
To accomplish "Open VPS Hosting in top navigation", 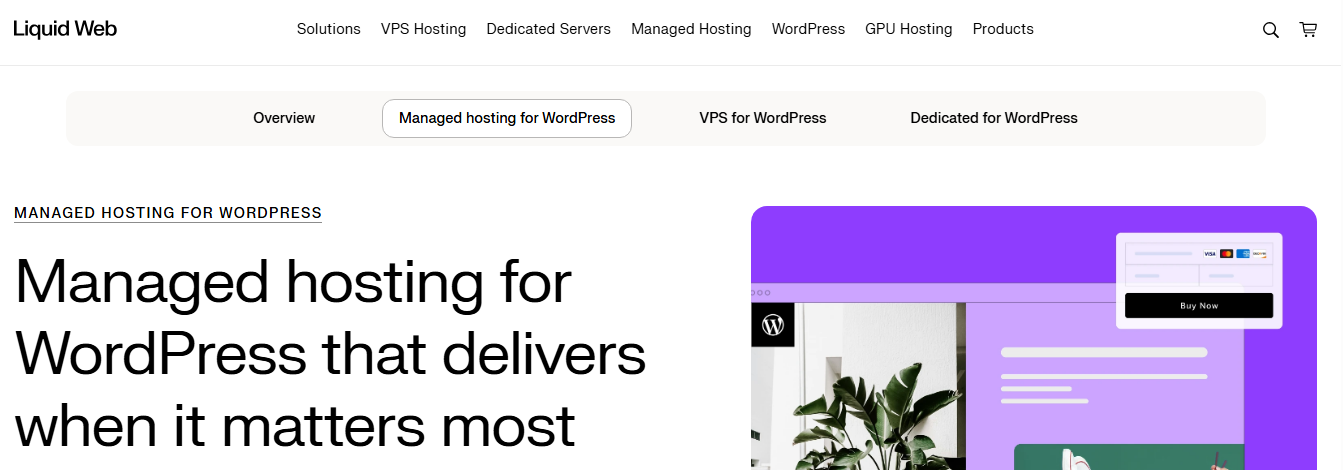I will (423, 29).
